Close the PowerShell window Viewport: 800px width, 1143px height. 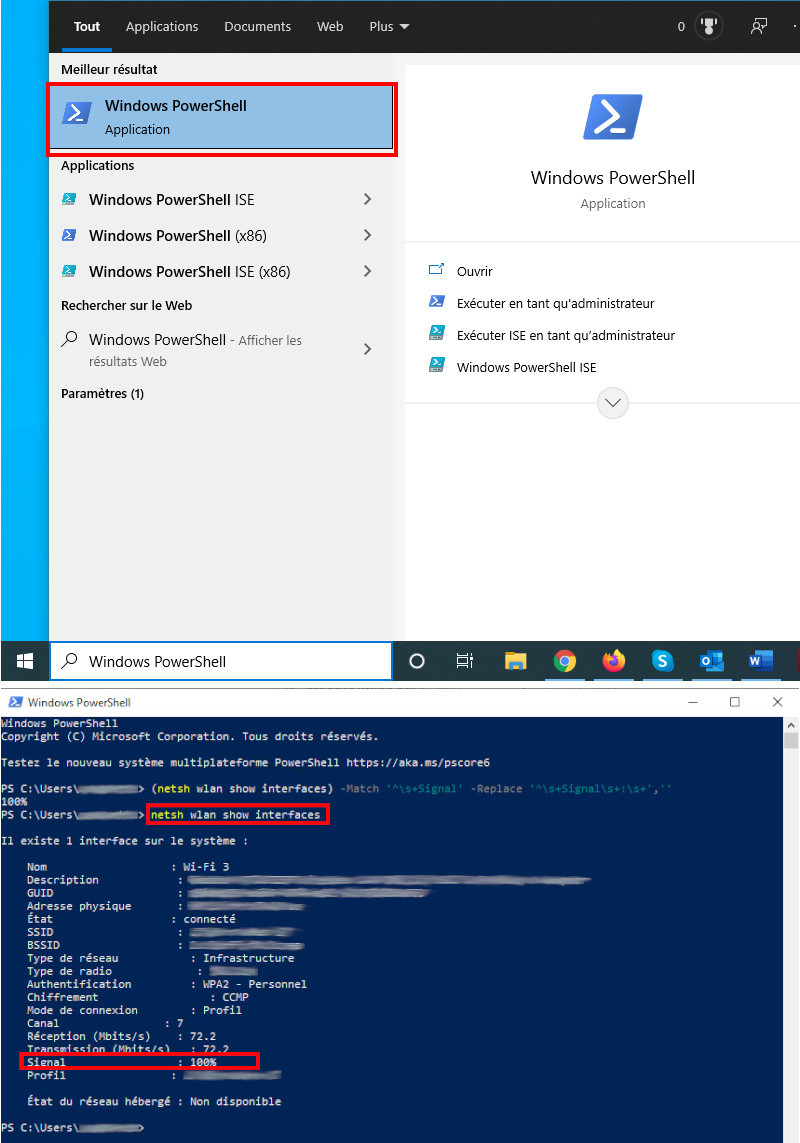point(777,702)
